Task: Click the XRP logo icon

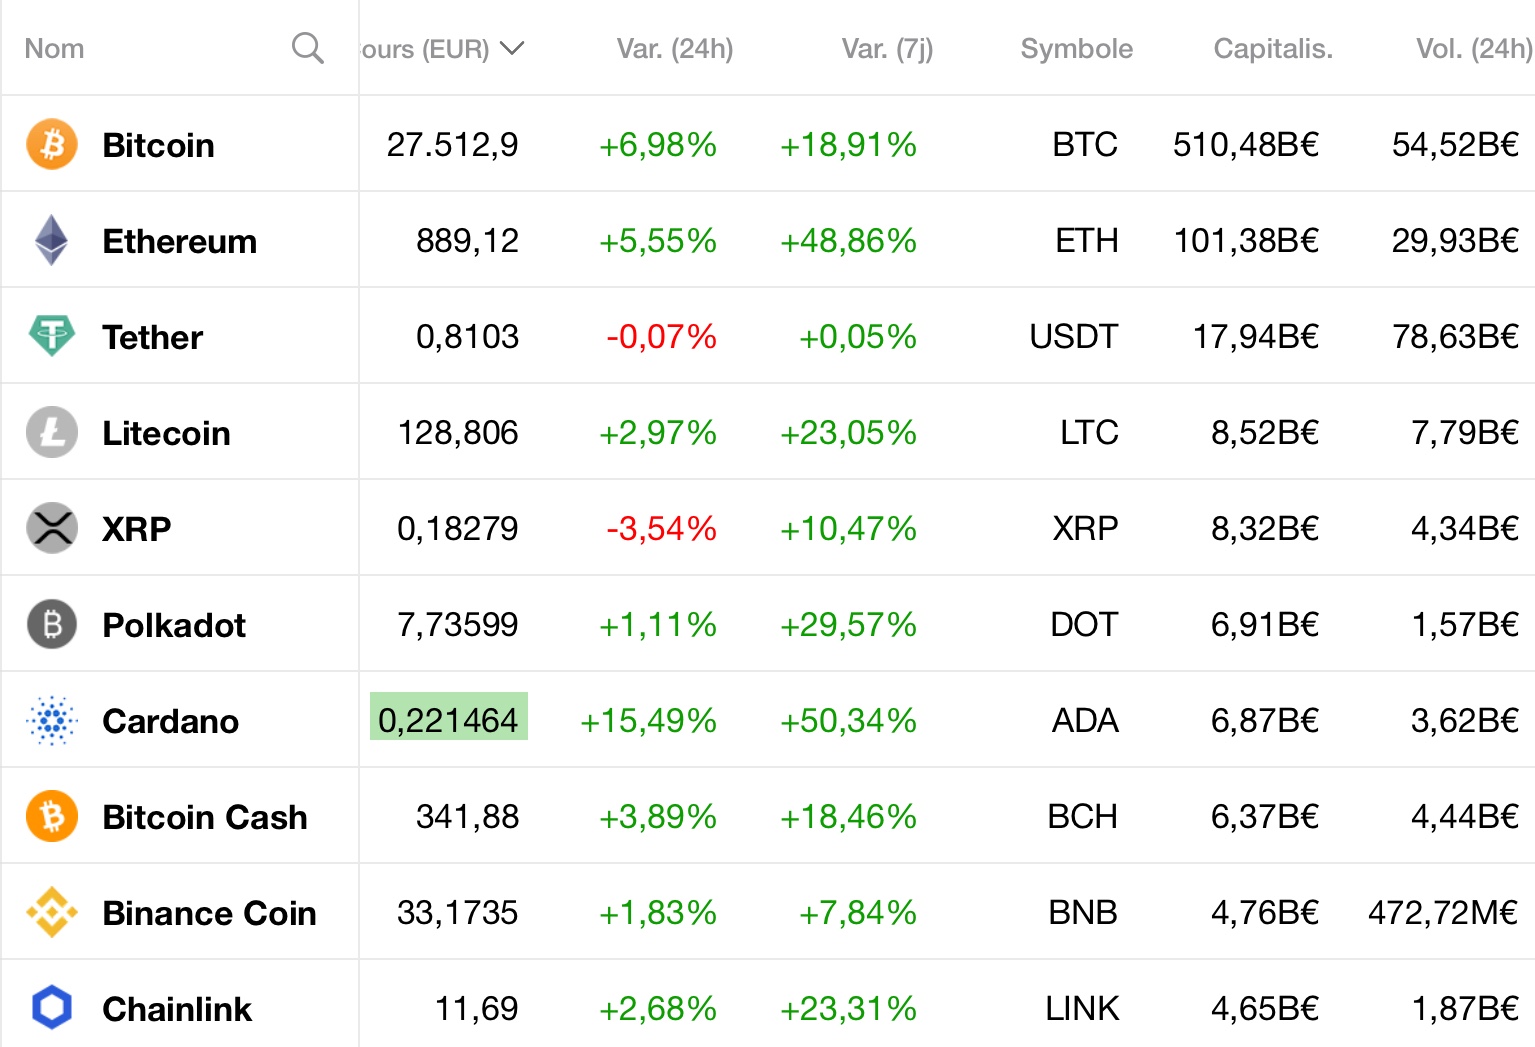Action: coord(52,528)
